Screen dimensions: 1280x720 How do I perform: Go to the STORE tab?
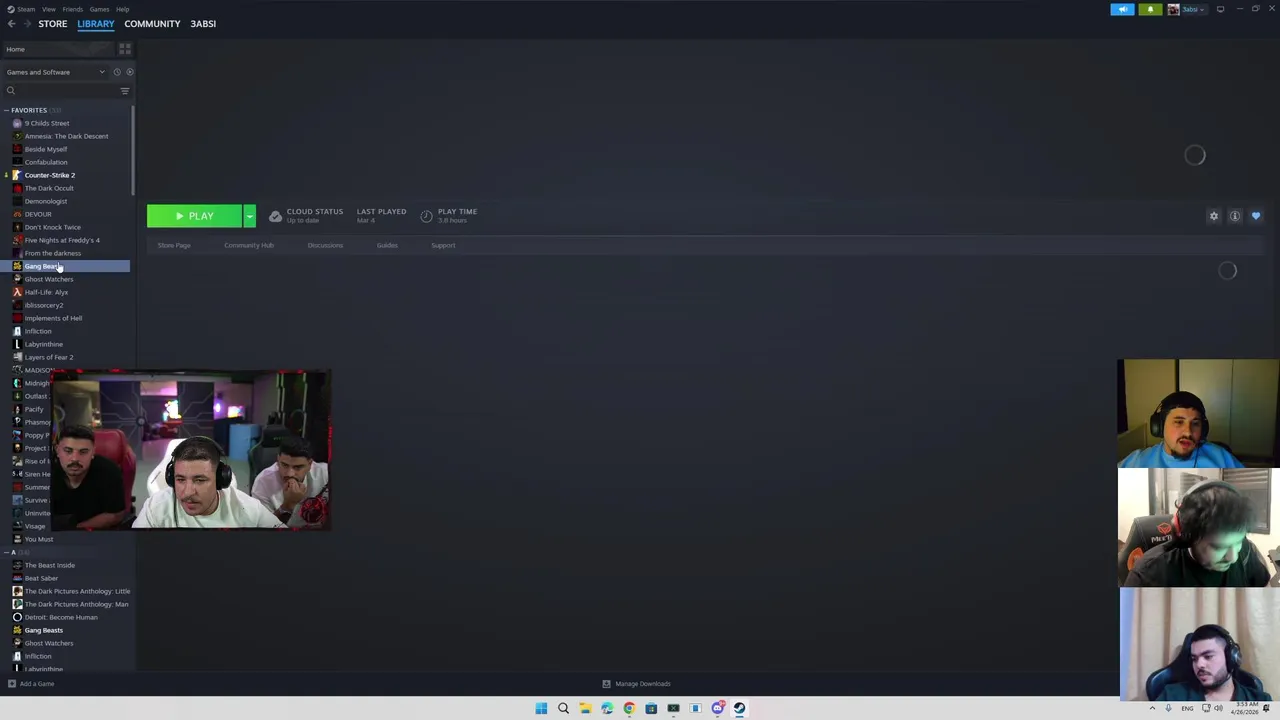(x=53, y=24)
